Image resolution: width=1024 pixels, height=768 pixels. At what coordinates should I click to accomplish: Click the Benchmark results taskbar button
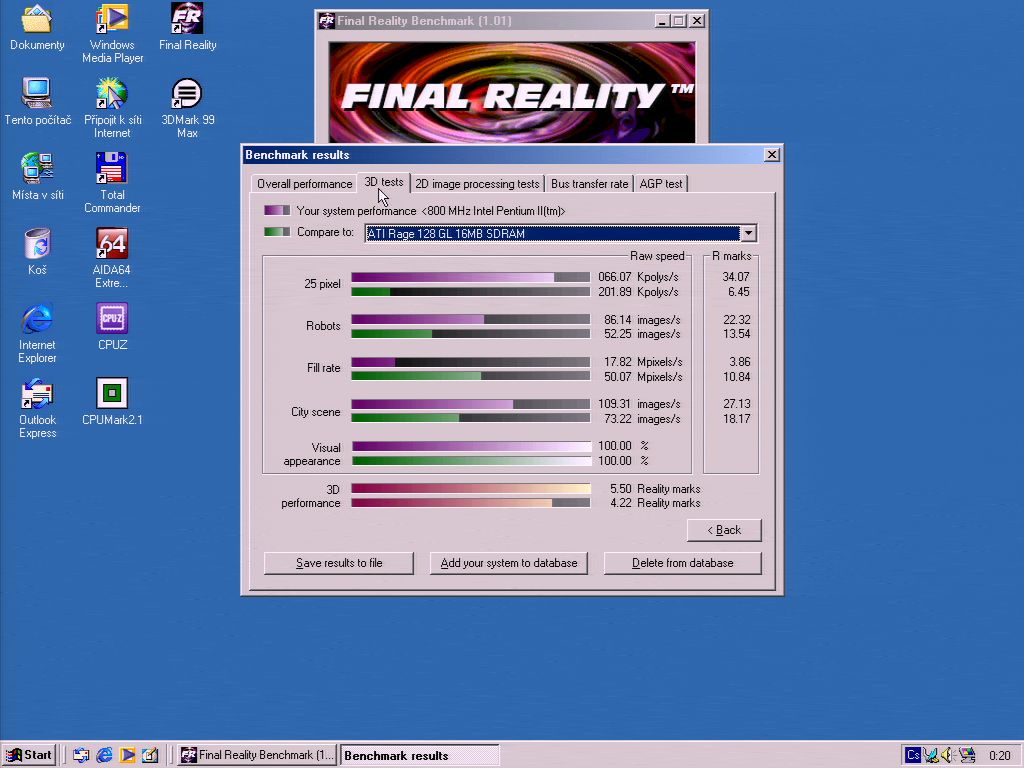(x=420, y=755)
